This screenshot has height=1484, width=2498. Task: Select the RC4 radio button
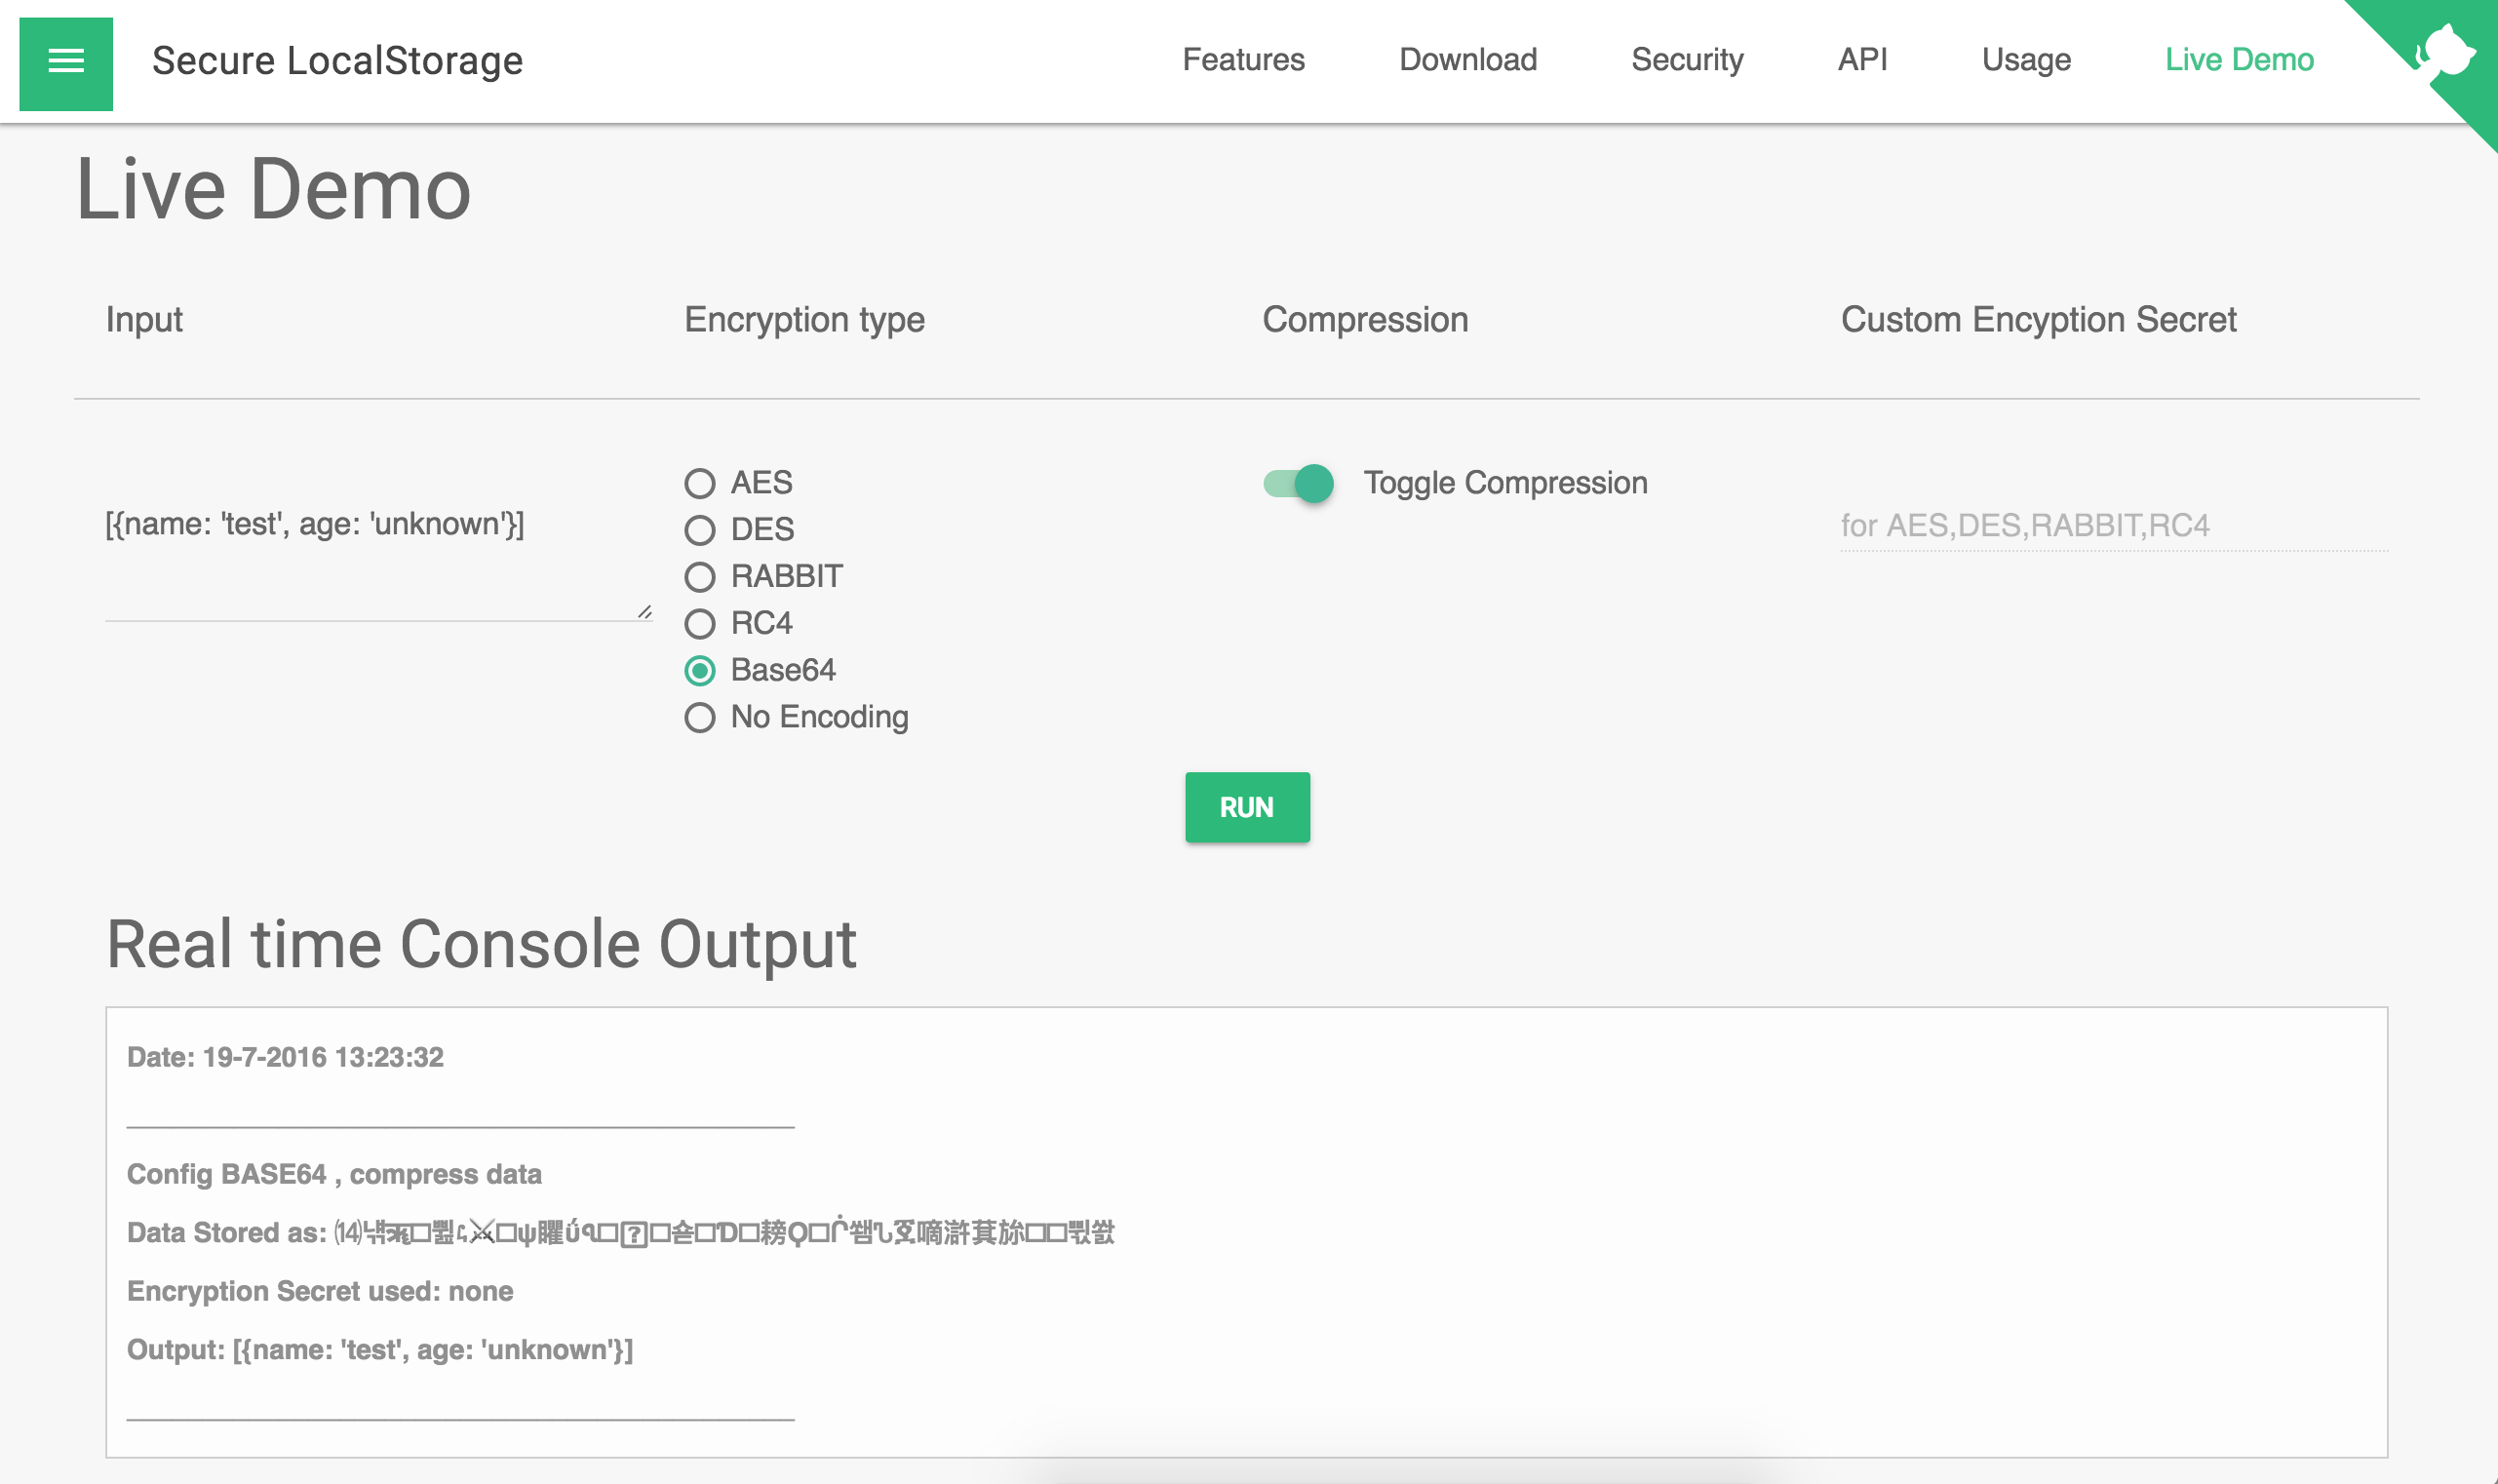(700, 624)
